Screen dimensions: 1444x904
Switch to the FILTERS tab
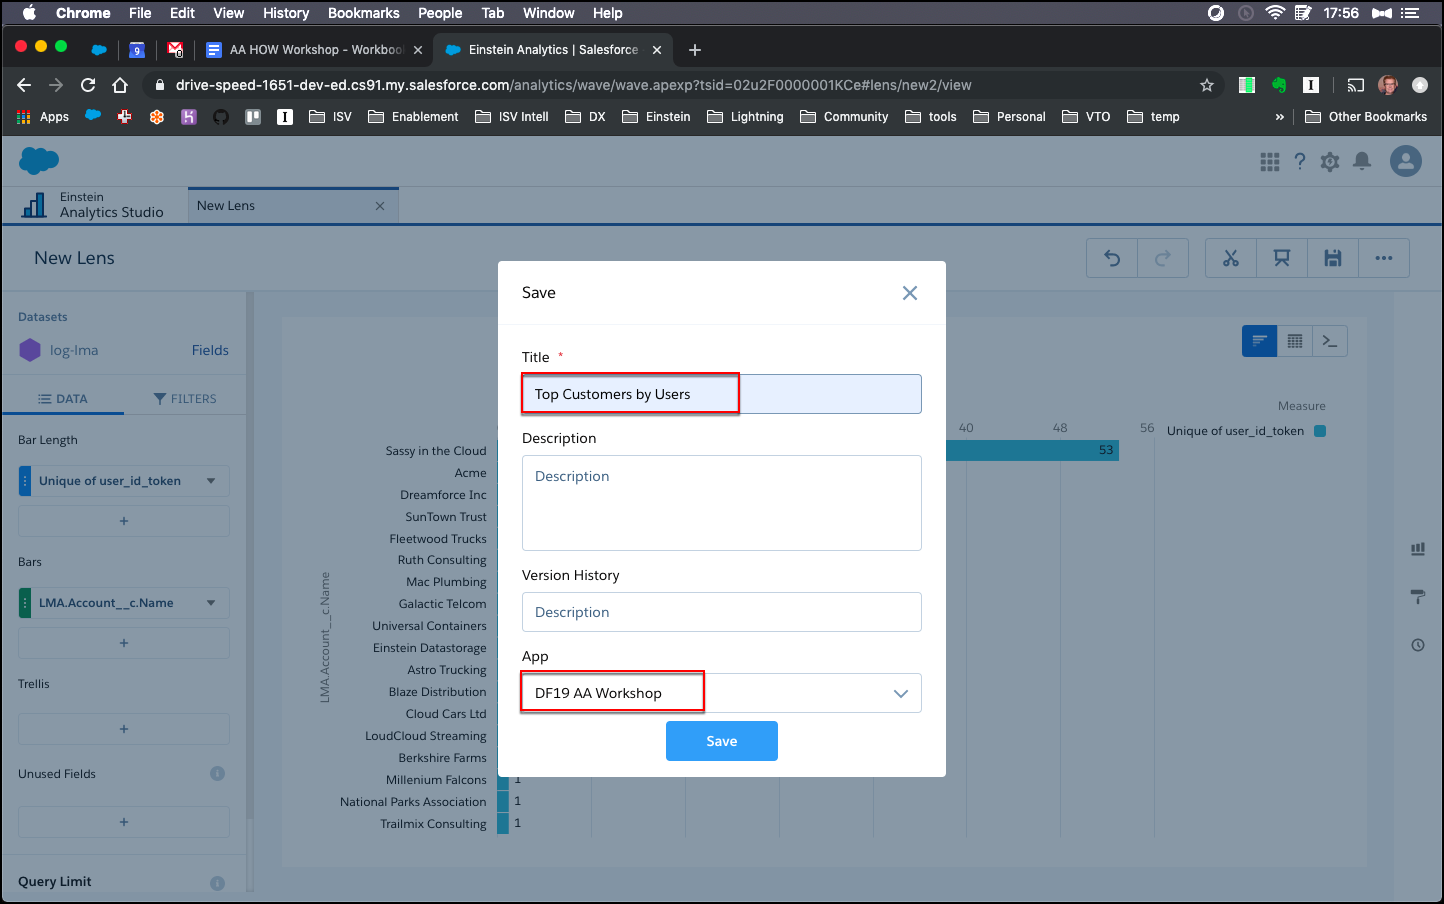click(x=185, y=398)
